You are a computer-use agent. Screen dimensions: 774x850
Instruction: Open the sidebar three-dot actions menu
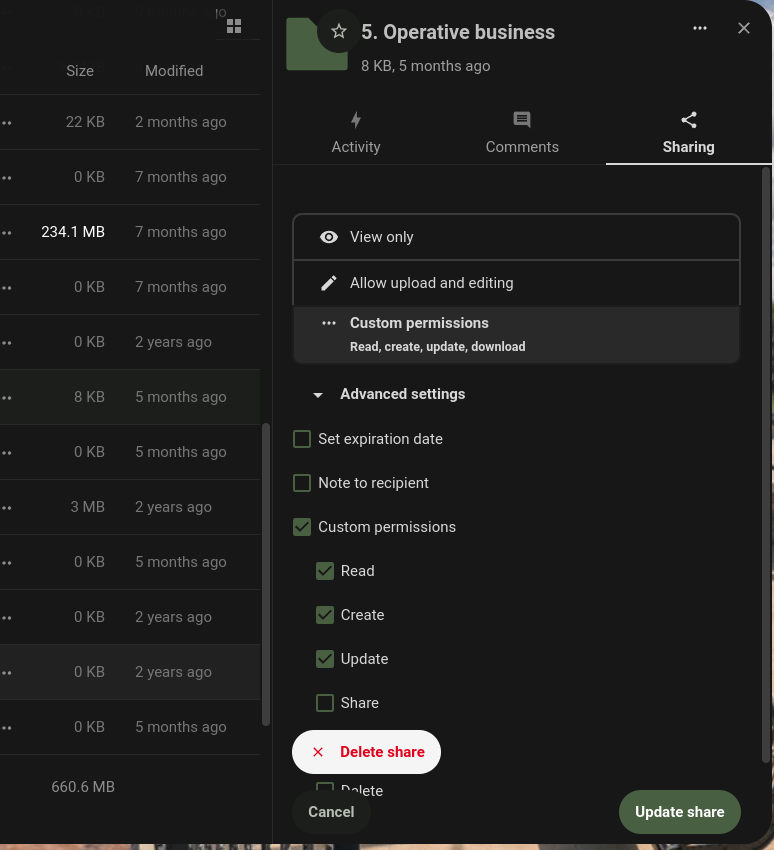(x=700, y=28)
